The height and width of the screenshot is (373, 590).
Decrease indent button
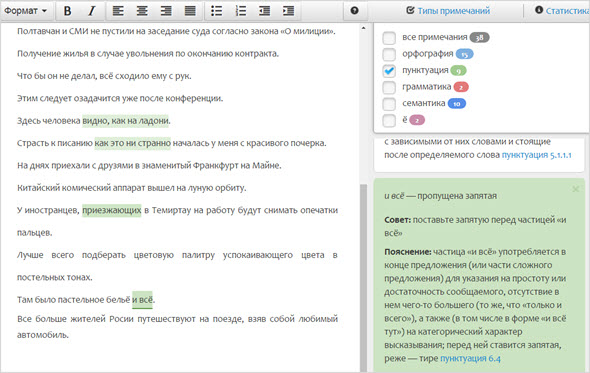coord(265,11)
